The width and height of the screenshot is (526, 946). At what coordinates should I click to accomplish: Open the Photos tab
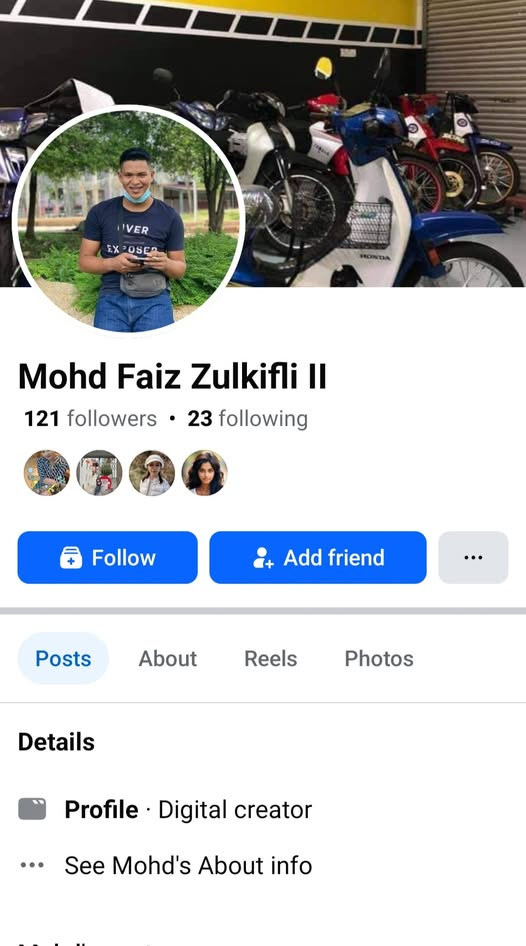pyautogui.click(x=379, y=658)
